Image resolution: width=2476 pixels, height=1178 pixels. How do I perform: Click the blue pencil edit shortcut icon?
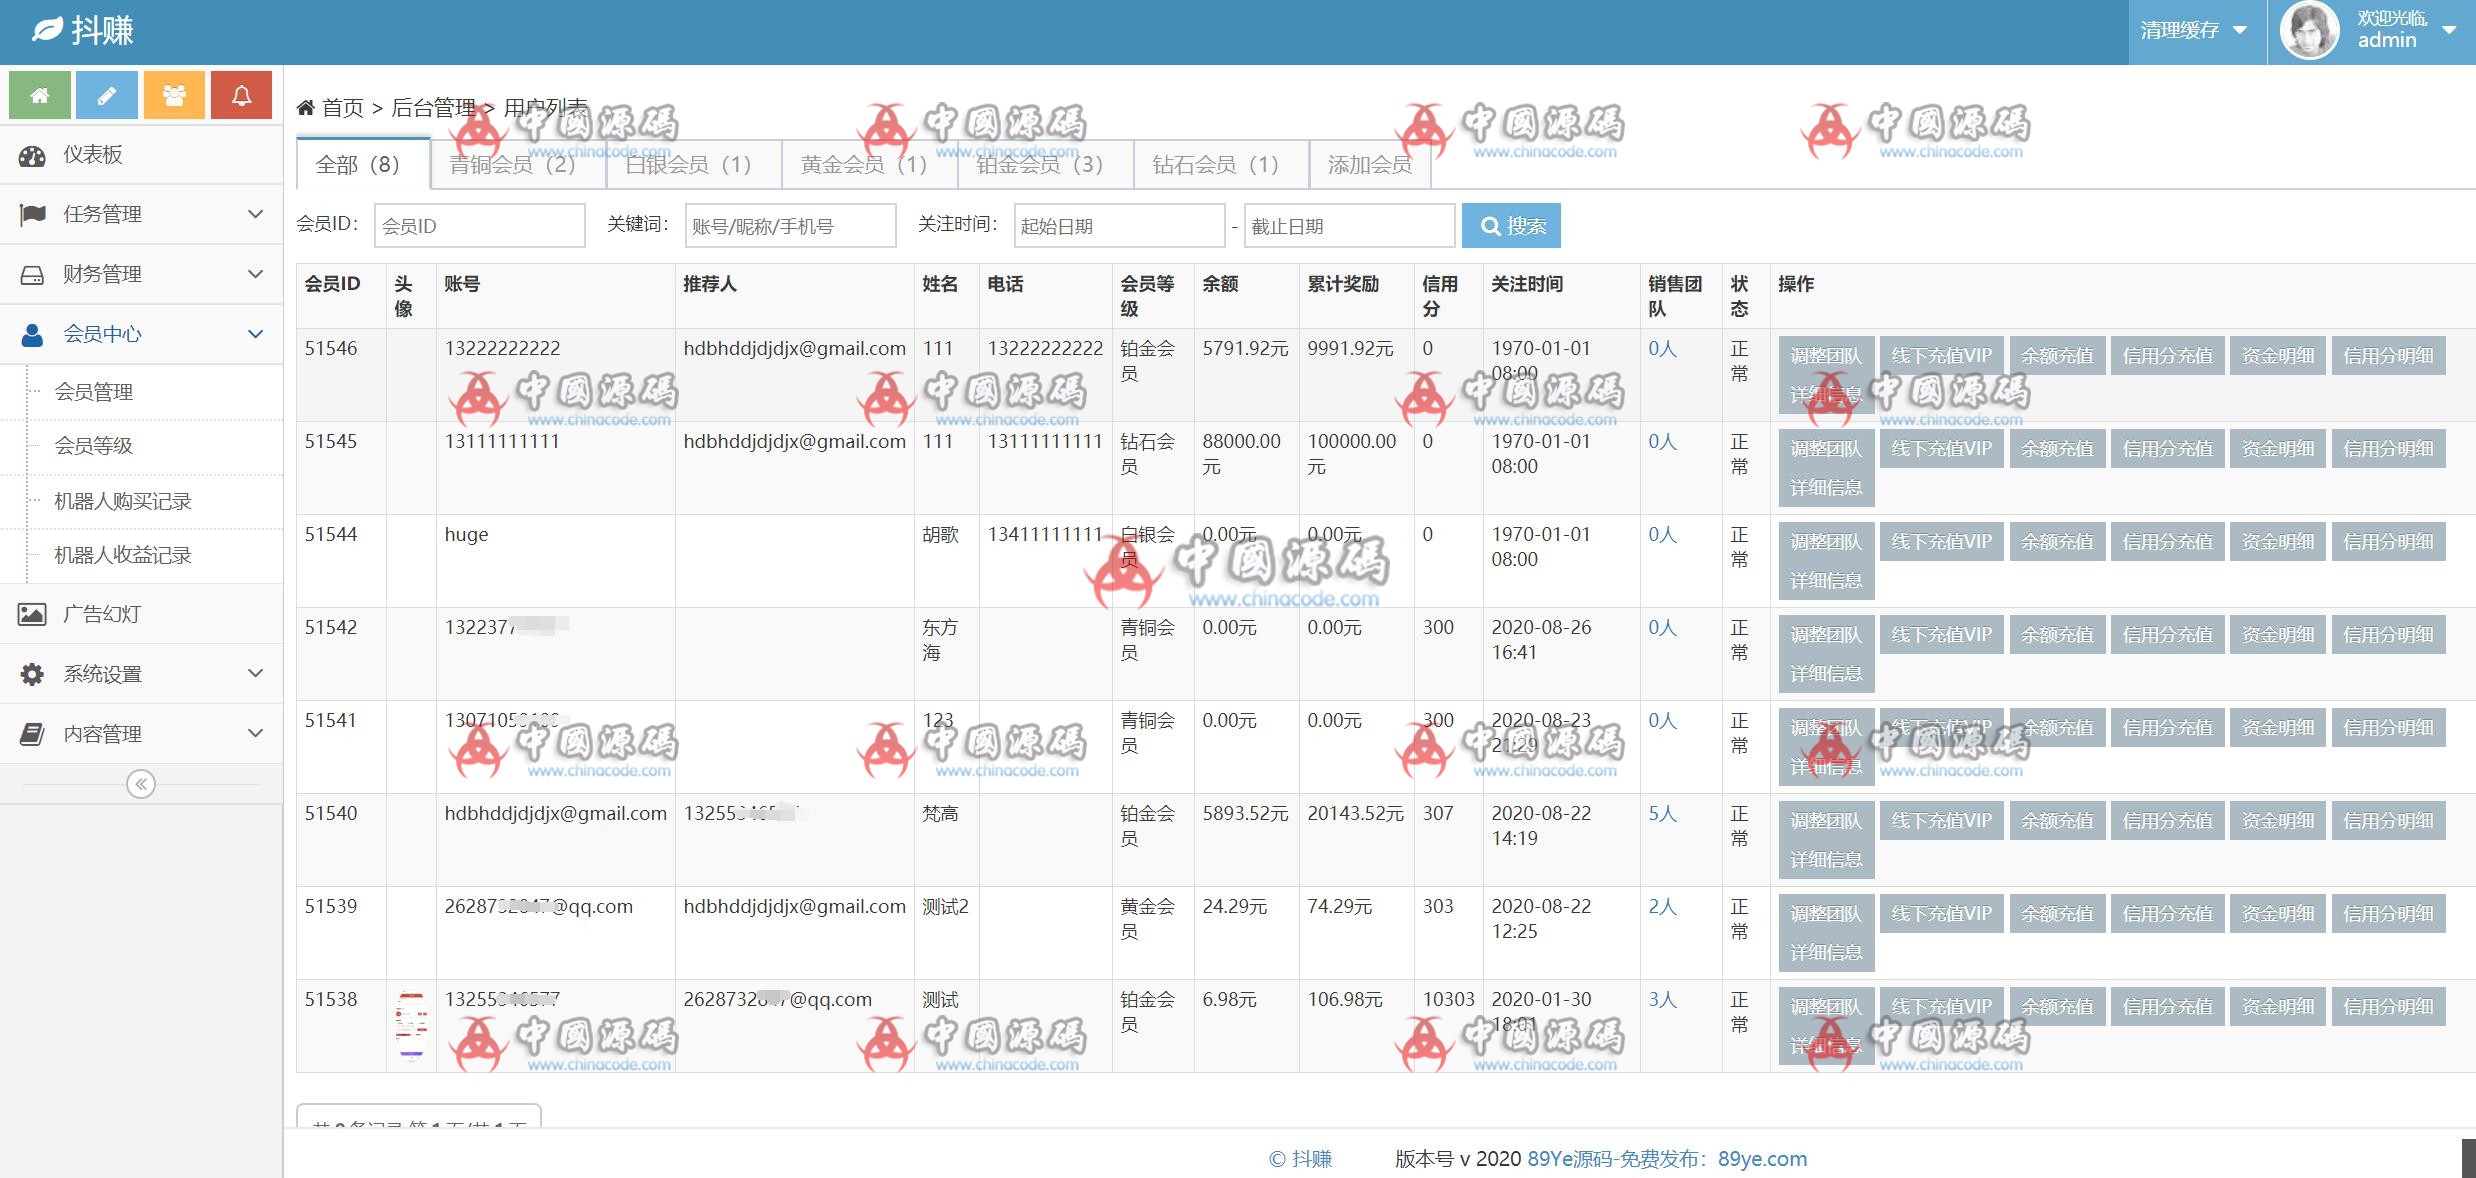click(x=107, y=95)
